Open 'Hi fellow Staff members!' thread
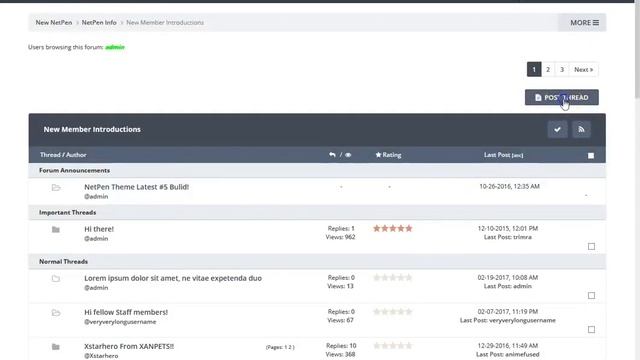Image resolution: width=640 pixels, height=360 pixels. click(x=126, y=312)
